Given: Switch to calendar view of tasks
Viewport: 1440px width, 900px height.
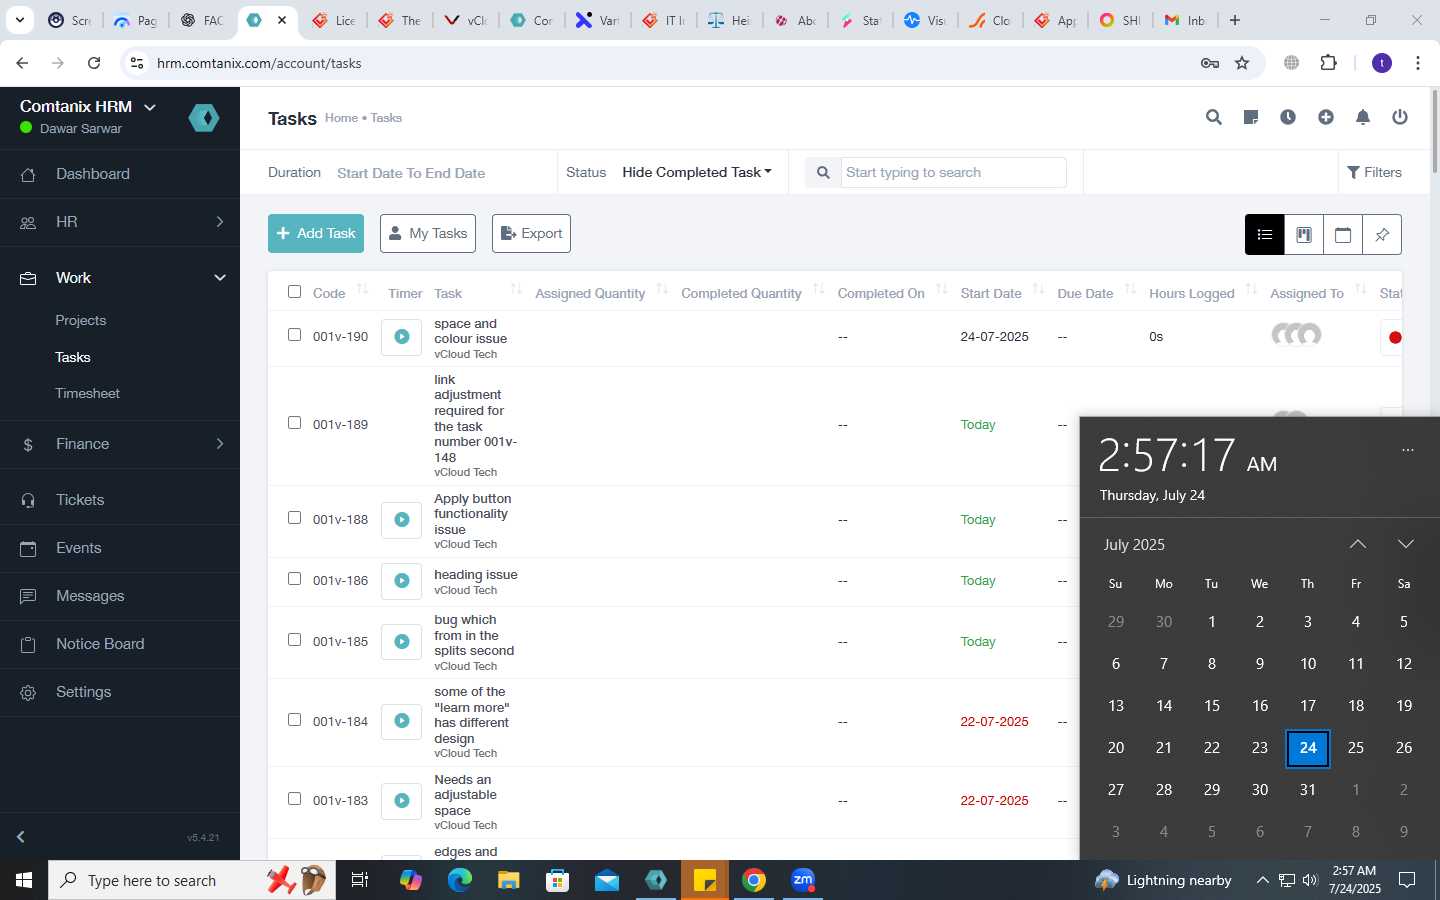Looking at the screenshot, I should coord(1343,235).
